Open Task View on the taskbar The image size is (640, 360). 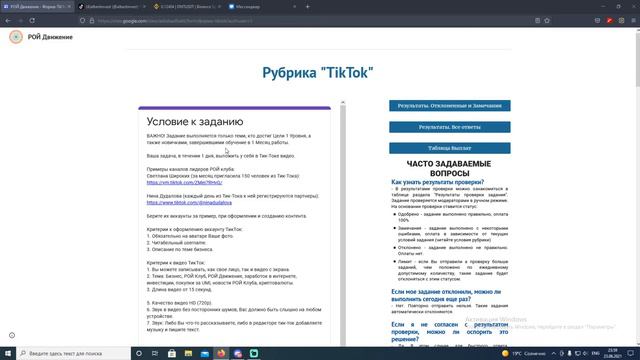[x=155, y=353]
